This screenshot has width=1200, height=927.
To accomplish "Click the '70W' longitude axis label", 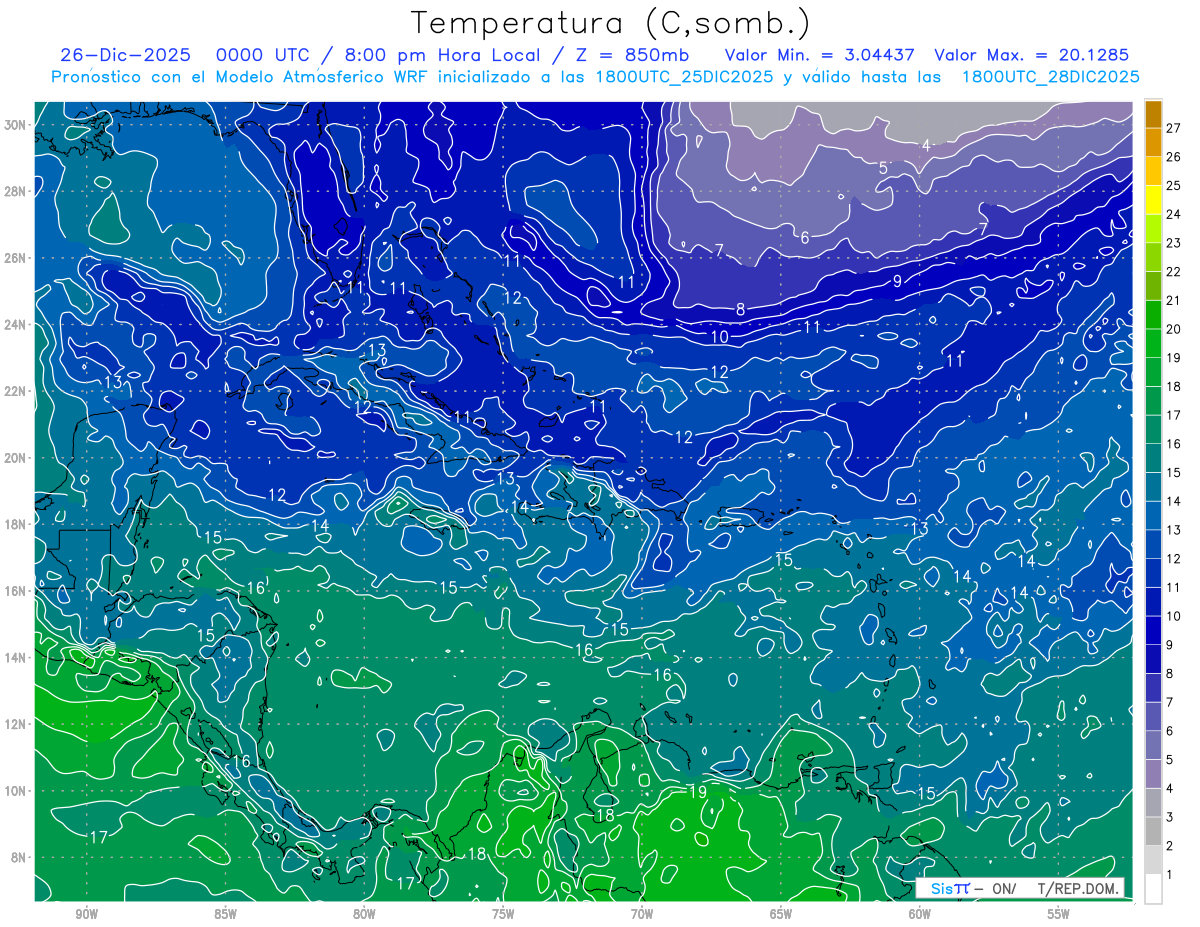I will tap(642, 914).
